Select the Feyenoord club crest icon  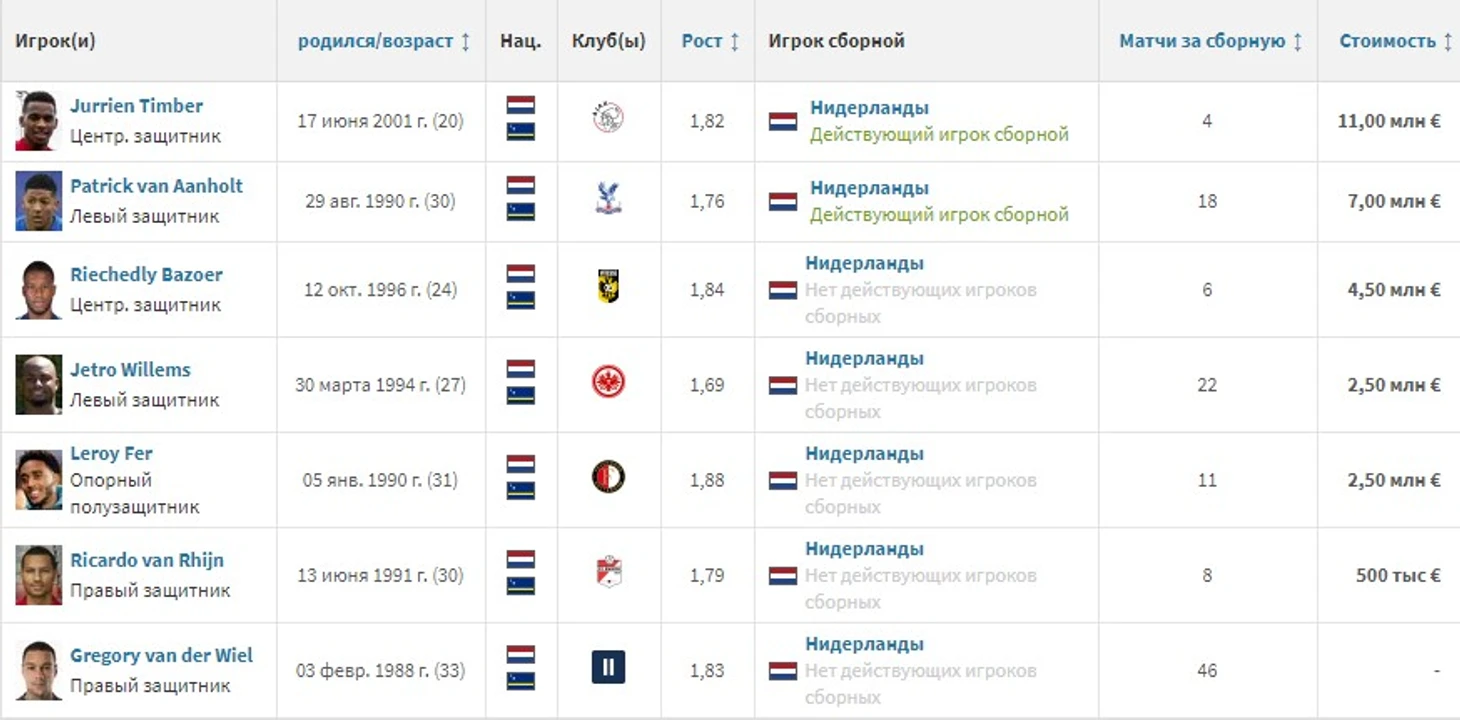point(608,478)
